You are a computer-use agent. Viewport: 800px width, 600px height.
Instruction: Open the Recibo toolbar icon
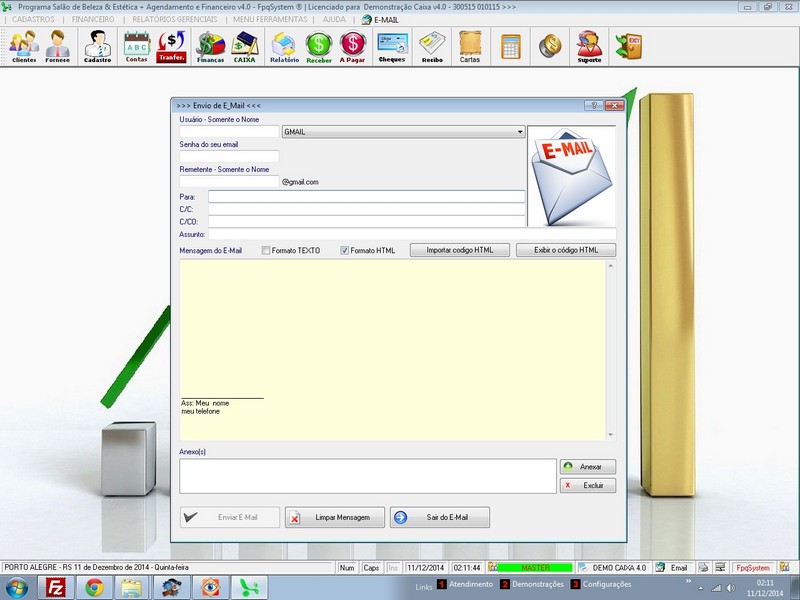pyautogui.click(x=432, y=46)
